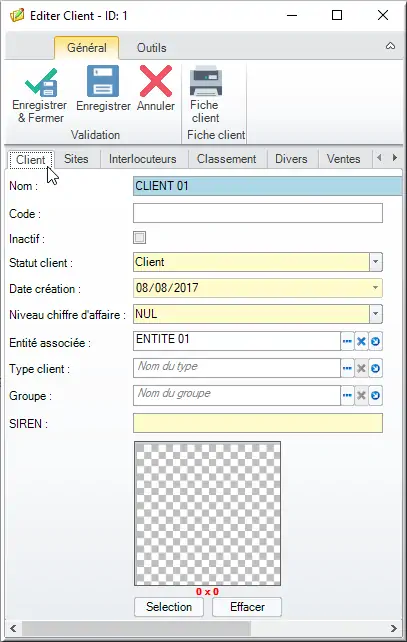Toggle the Inactif checkbox
The image size is (407, 642).
pyautogui.click(x=140, y=237)
